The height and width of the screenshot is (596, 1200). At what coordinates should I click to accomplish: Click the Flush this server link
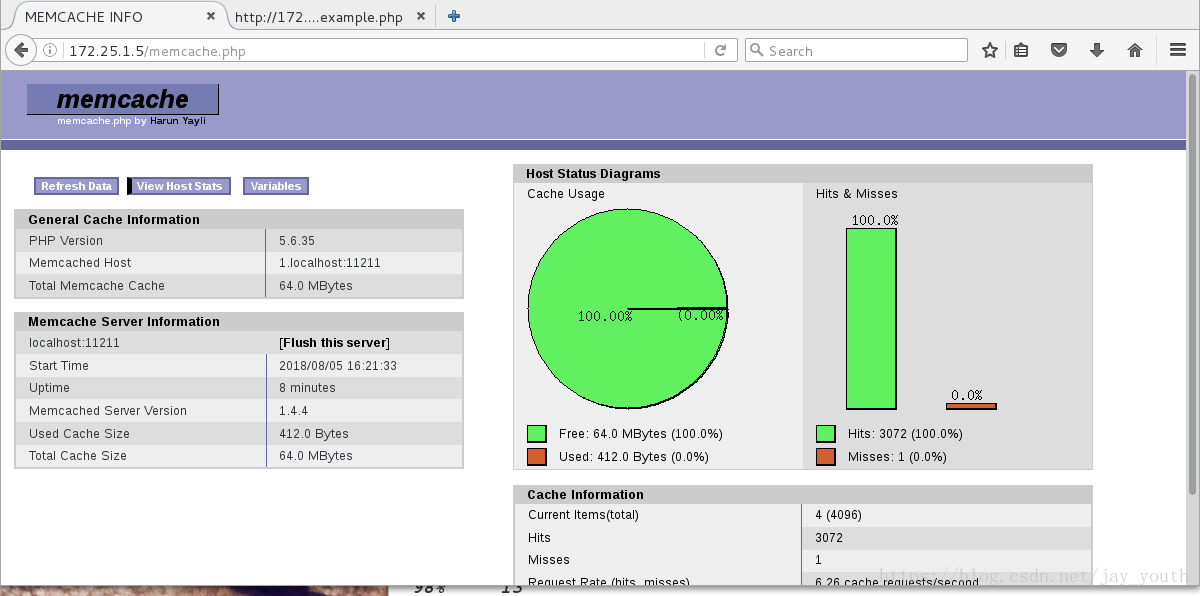334,343
